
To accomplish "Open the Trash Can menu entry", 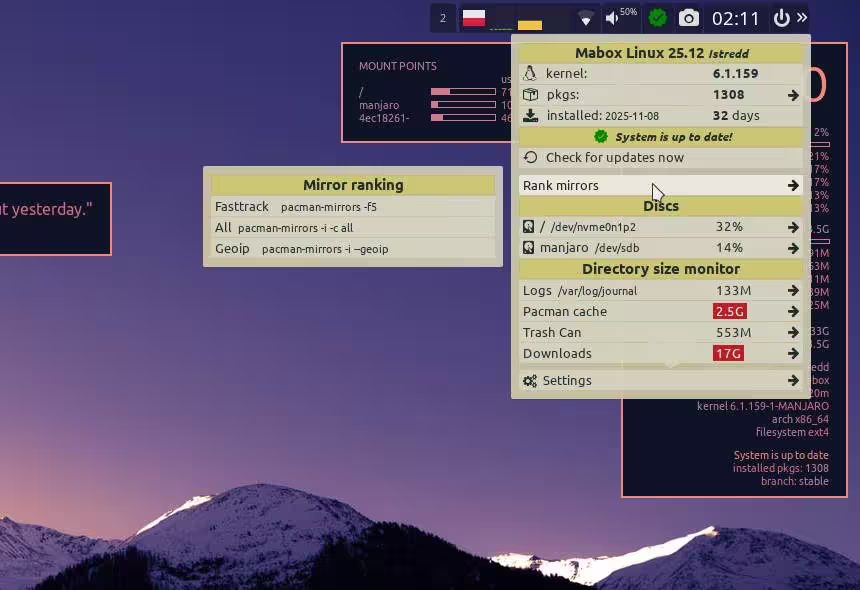I will tap(552, 333).
